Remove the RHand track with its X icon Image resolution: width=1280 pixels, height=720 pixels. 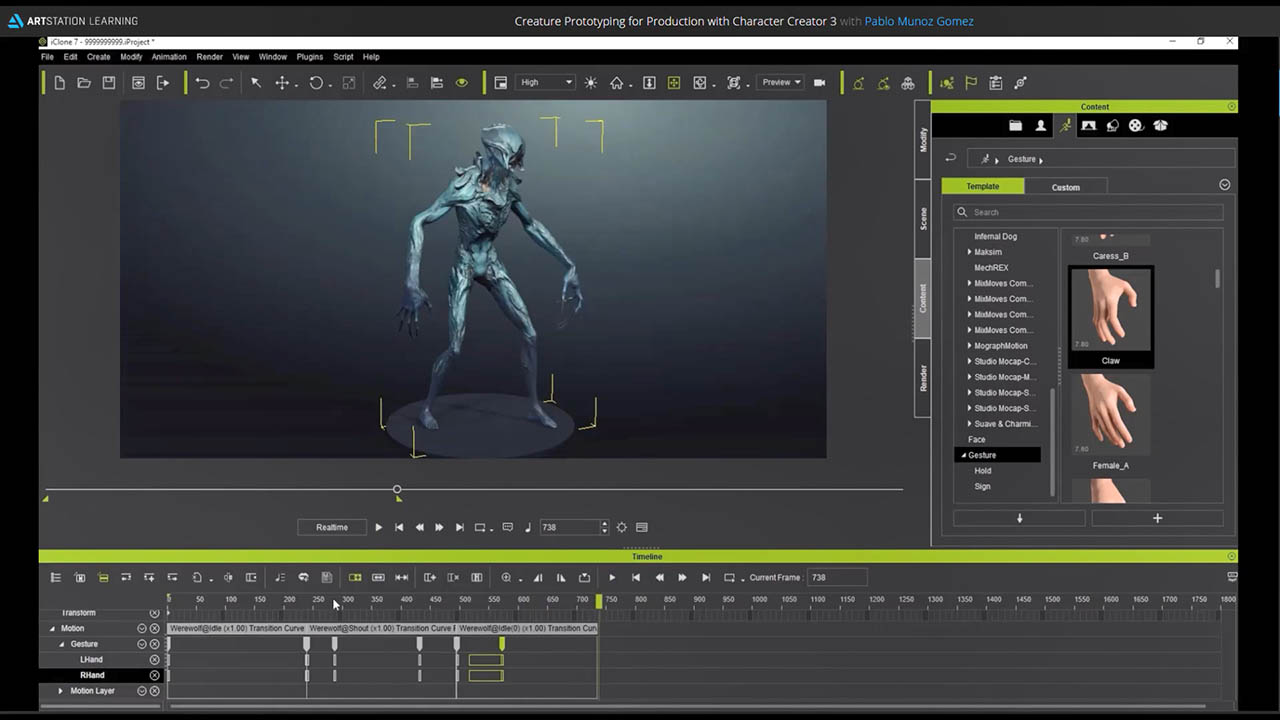pos(154,675)
